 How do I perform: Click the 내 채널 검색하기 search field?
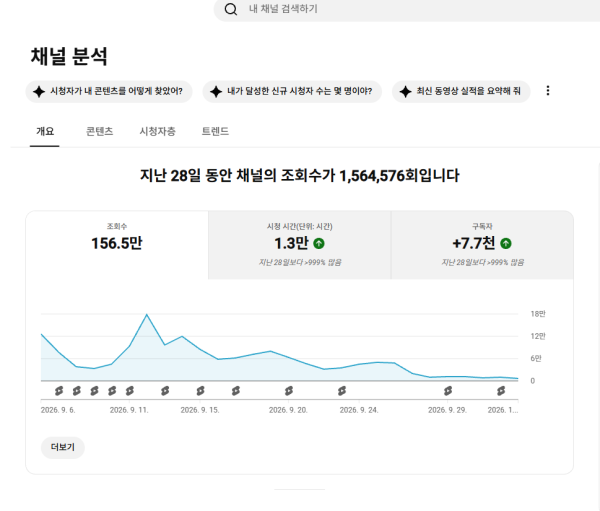407,9
